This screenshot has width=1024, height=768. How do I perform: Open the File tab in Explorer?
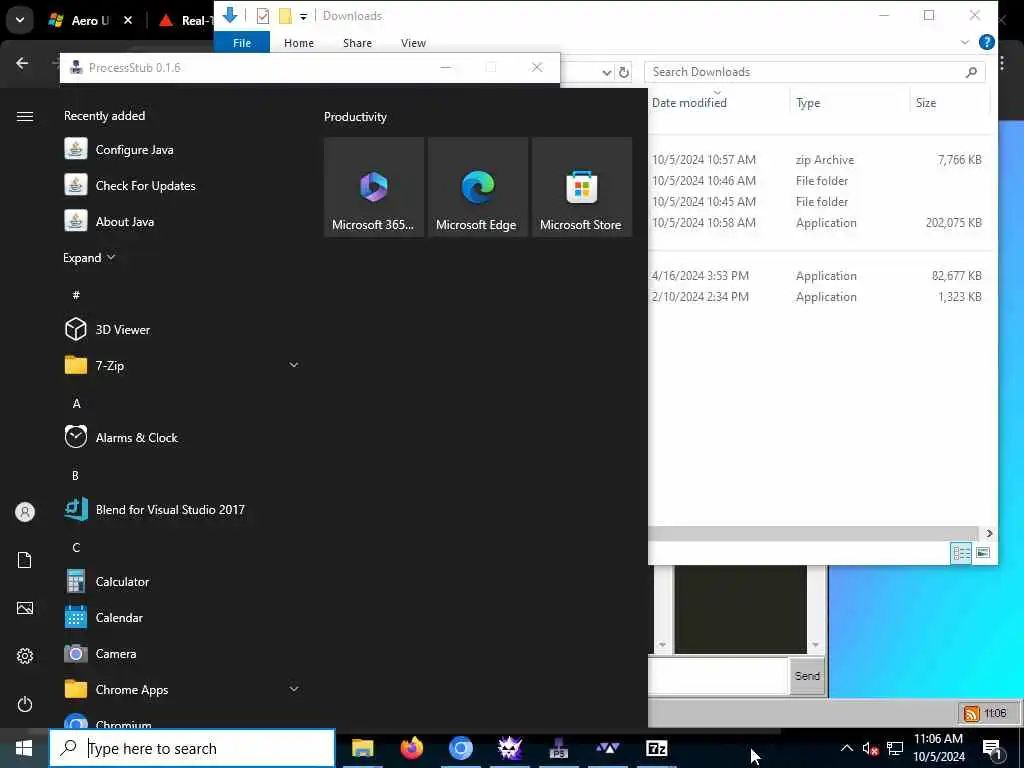click(242, 42)
